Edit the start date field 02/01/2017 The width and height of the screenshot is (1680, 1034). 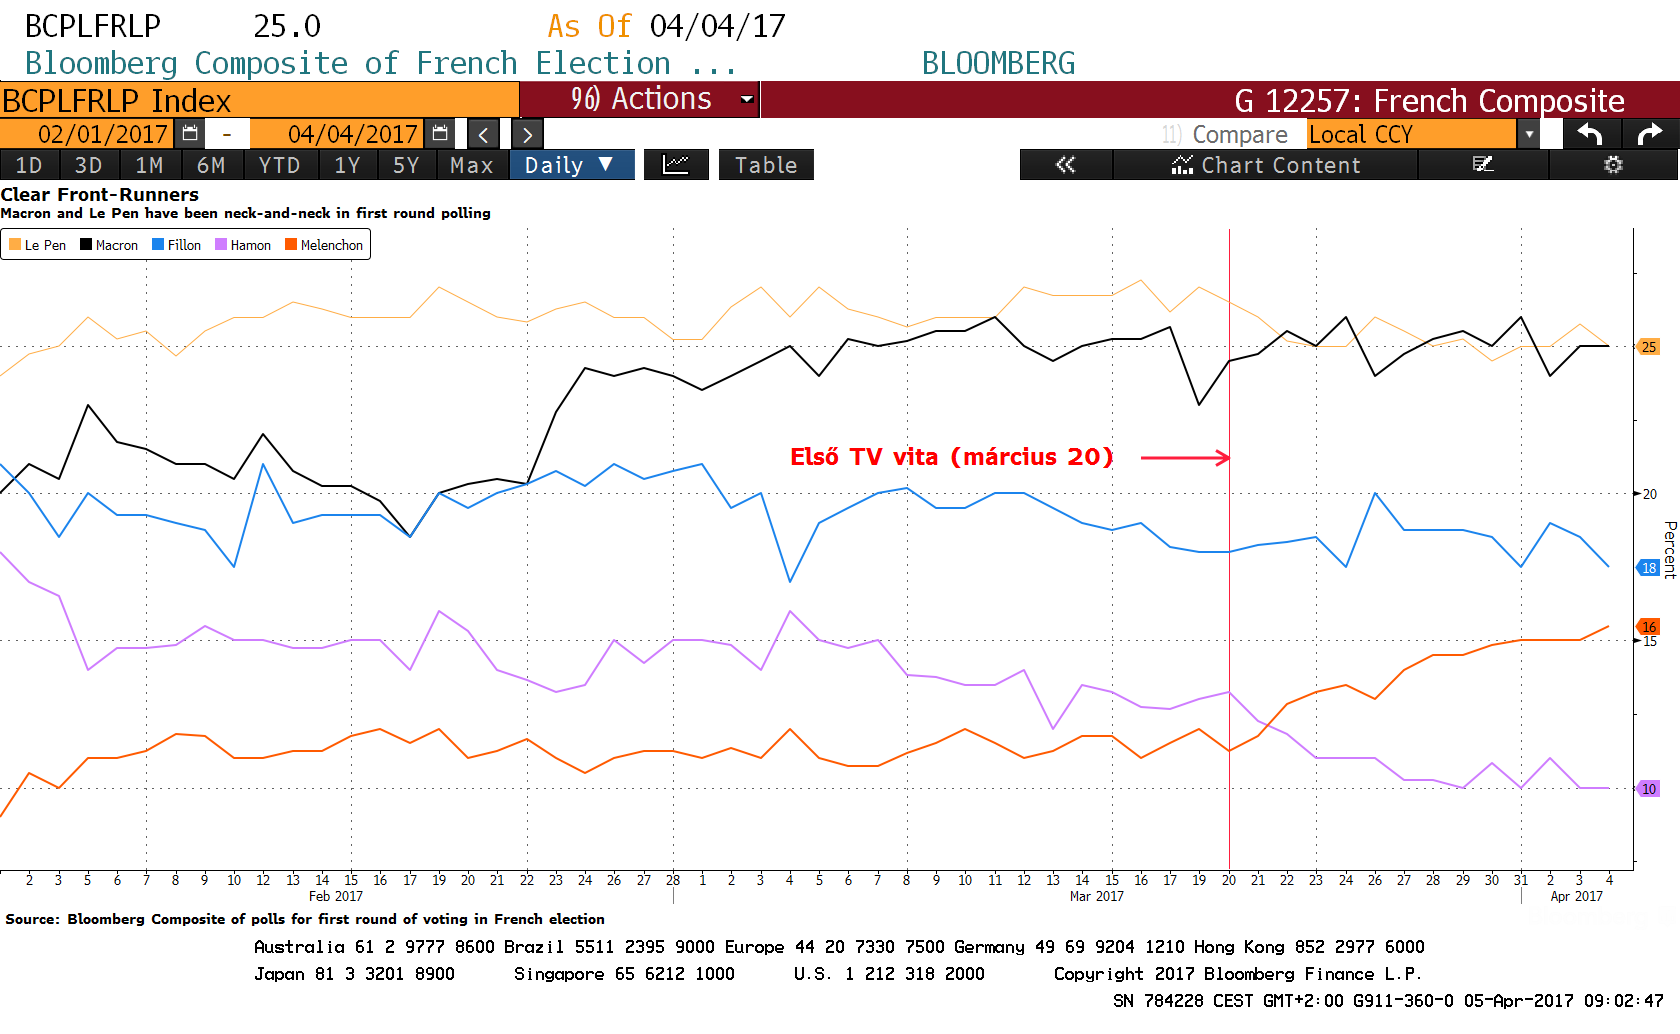pyautogui.click(x=88, y=134)
